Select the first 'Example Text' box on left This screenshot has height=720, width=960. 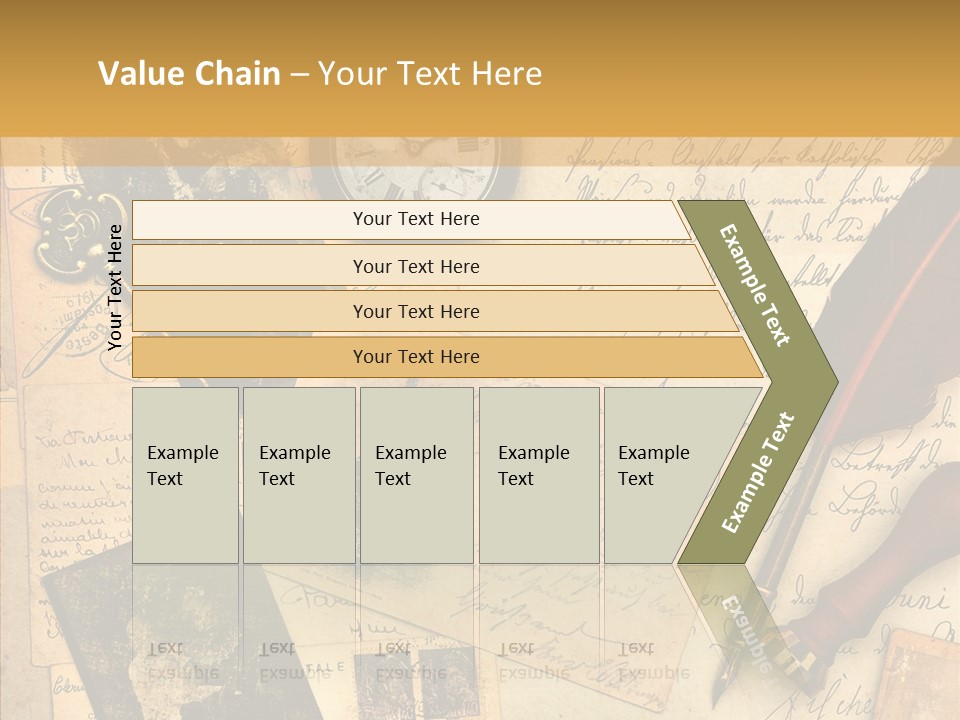pyautogui.click(x=185, y=475)
